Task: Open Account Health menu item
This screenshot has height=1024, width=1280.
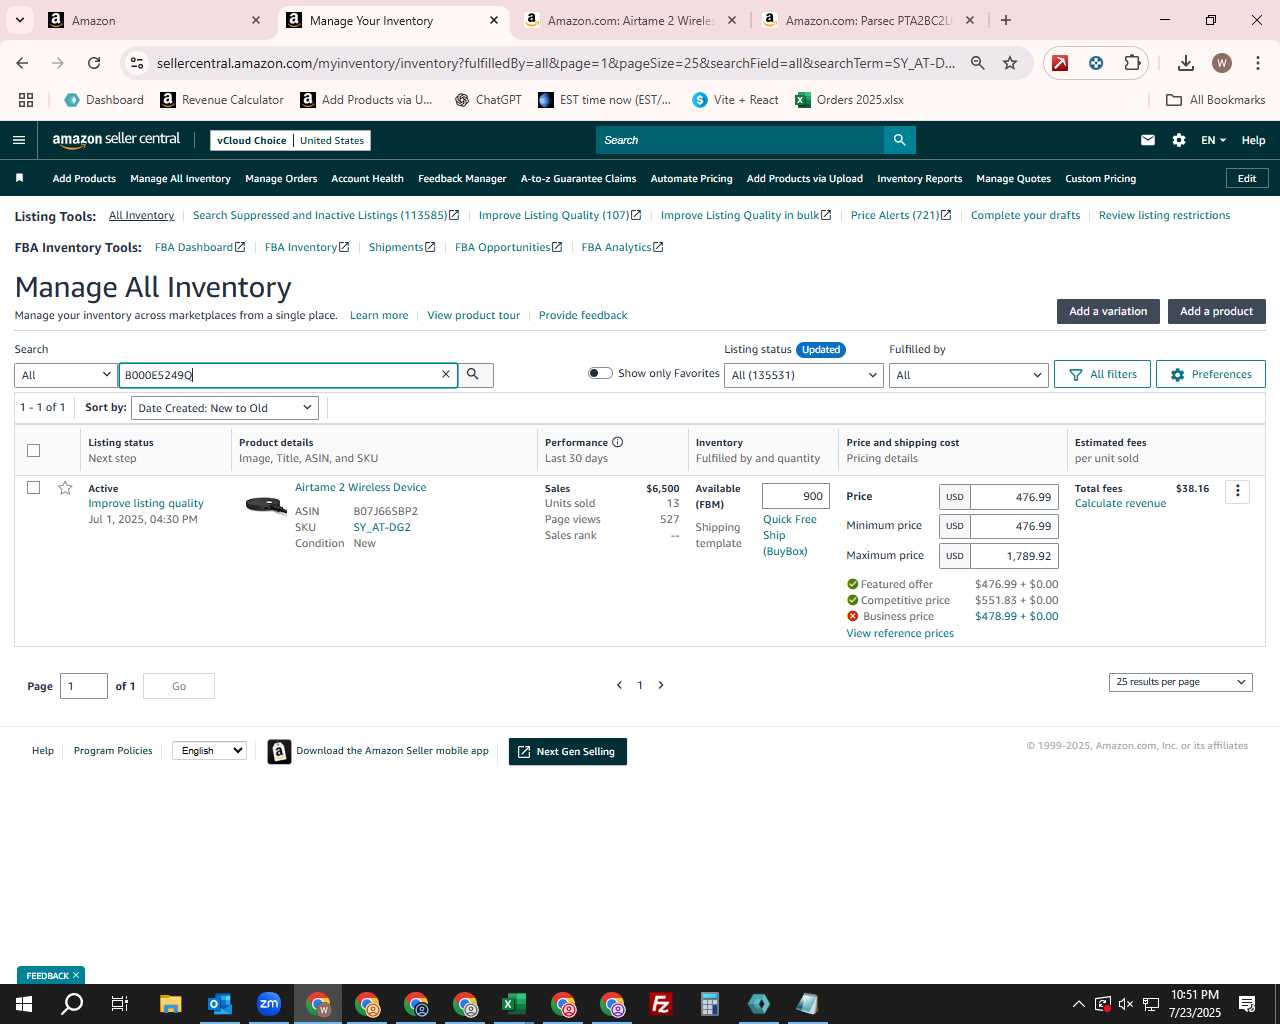Action: tap(367, 178)
